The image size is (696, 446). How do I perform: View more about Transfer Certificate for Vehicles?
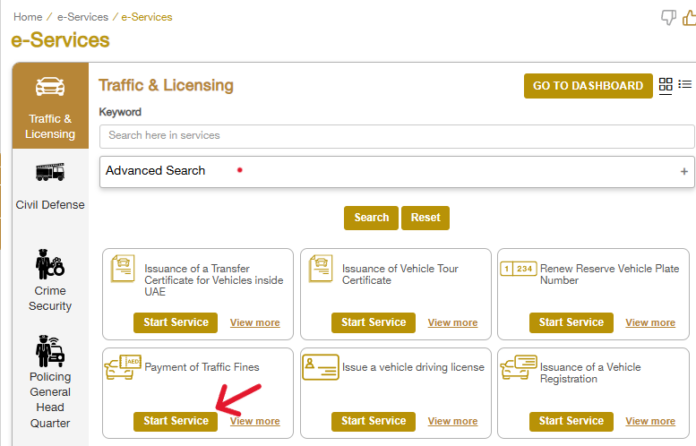pos(255,323)
